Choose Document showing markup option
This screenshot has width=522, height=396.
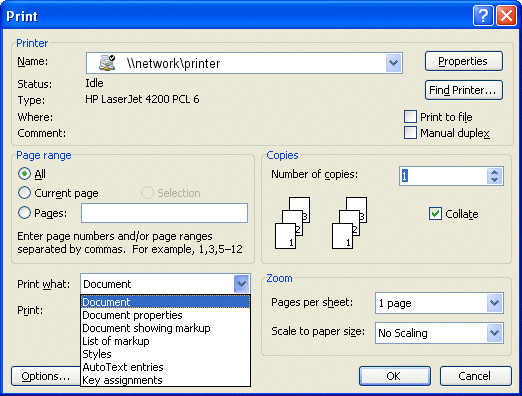point(165,328)
